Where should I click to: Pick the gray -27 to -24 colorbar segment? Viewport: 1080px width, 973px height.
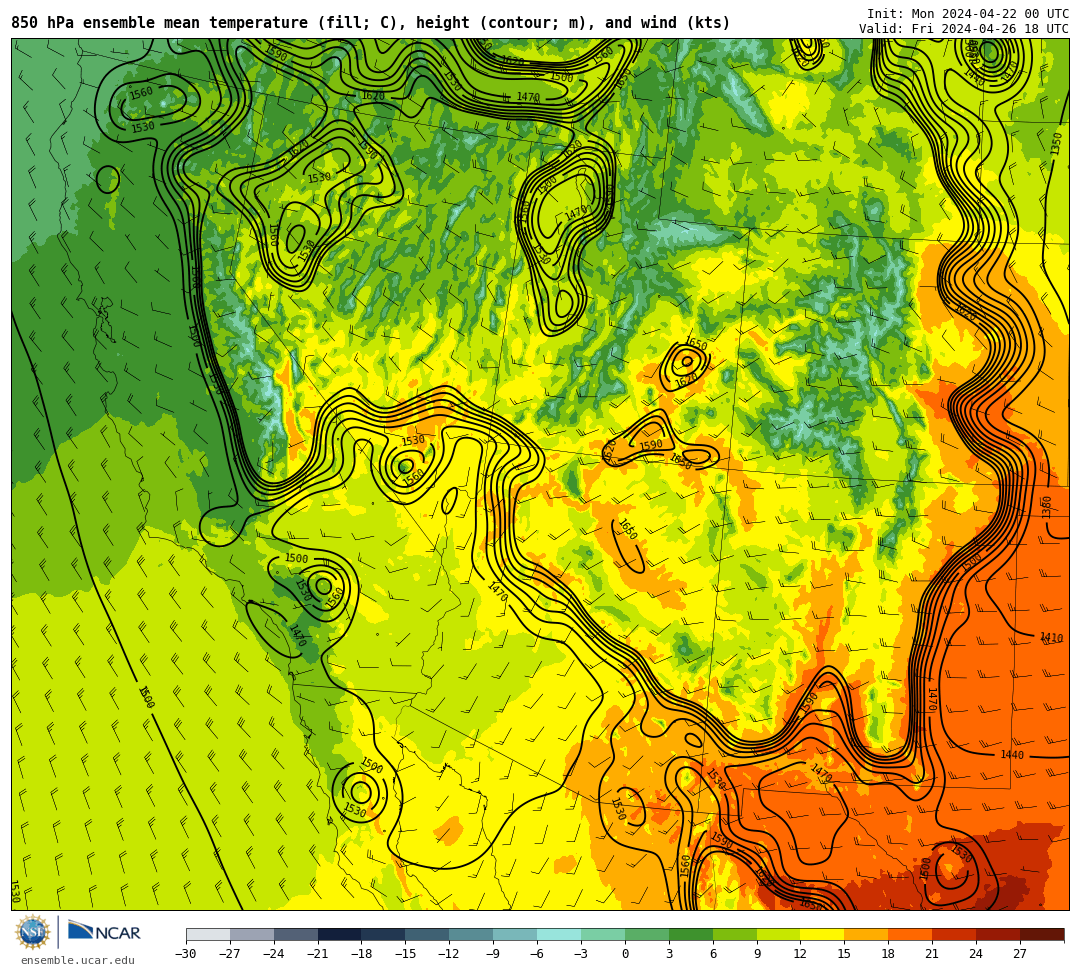[252, 934]
